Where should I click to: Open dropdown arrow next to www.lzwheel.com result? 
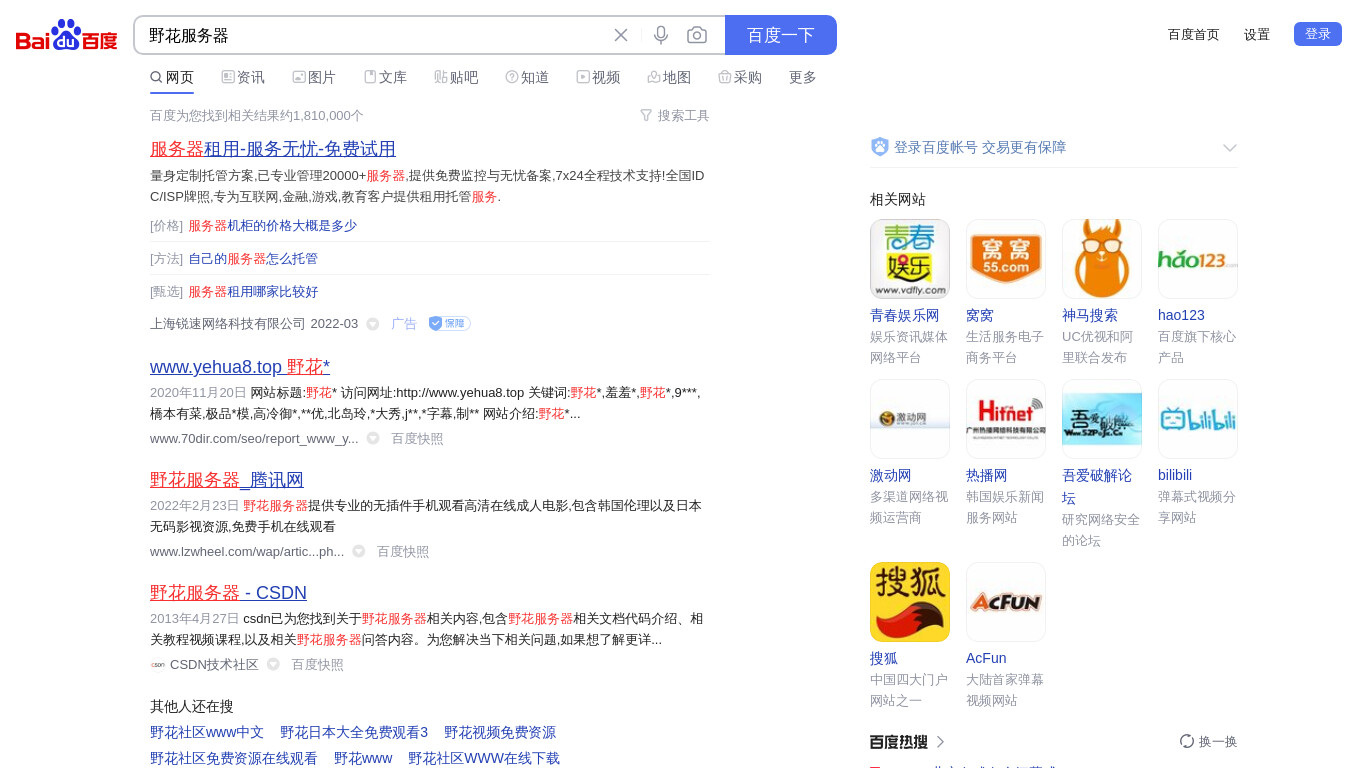359,551
